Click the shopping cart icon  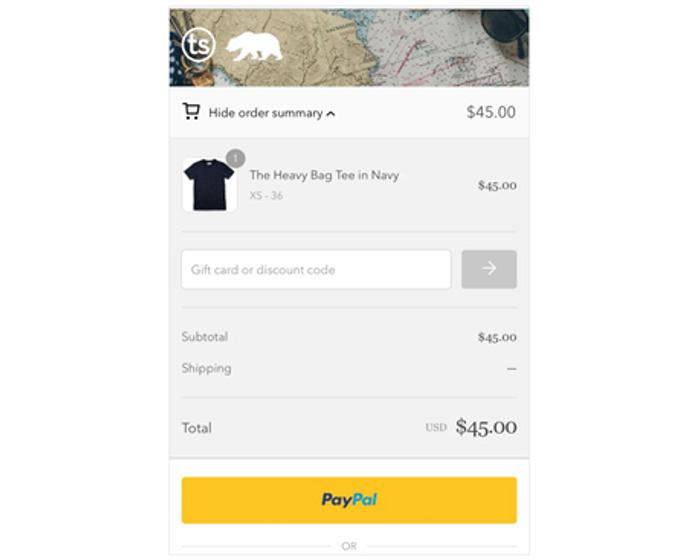pyautogui.click(x=191, y=111)
